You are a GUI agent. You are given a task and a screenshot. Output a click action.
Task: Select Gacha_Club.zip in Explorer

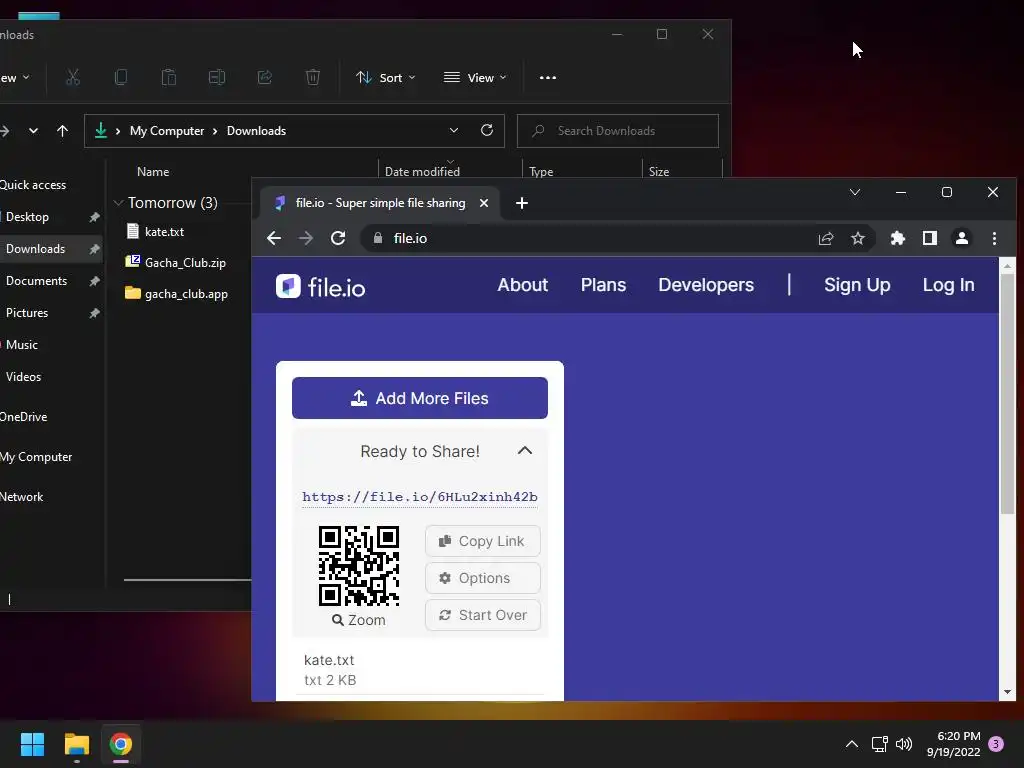tap(176, 263)
